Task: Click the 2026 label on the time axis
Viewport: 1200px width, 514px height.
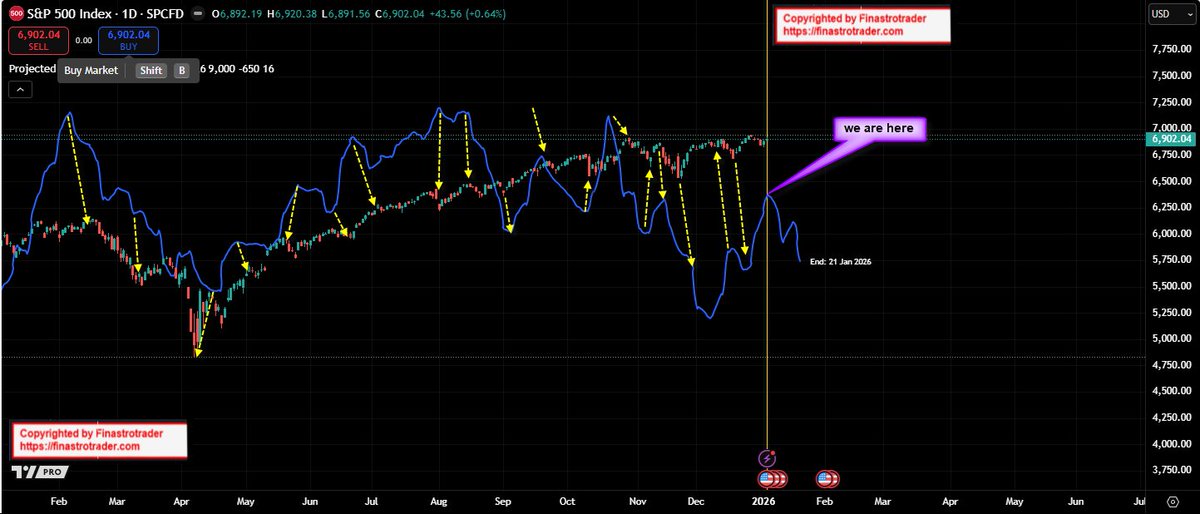Action: (763, 499)
